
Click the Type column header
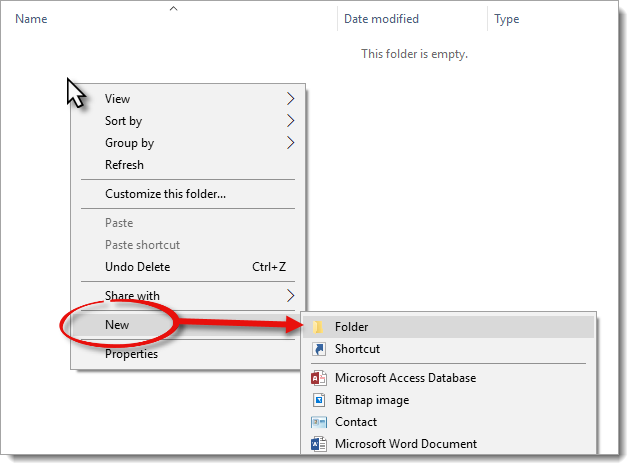507,19
